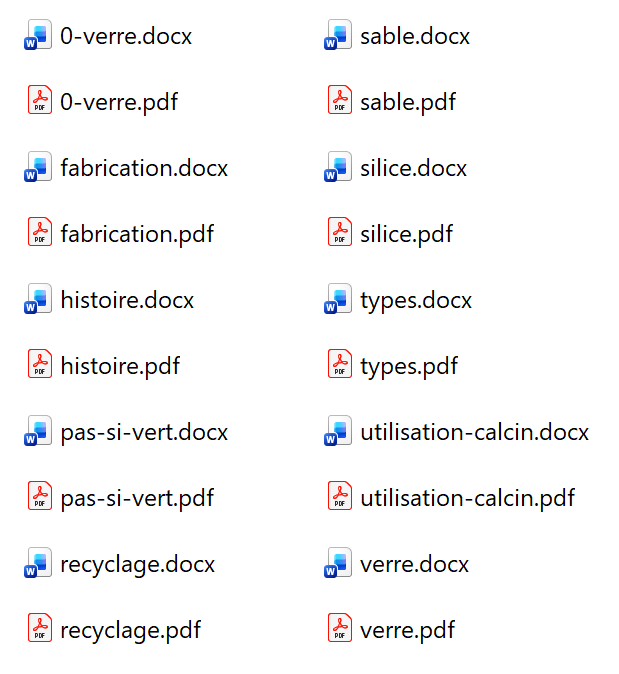This screenshot has width=619, height=674.
Task: Click the PDF icon for recyclage.pdf
Action: (39, 629)
